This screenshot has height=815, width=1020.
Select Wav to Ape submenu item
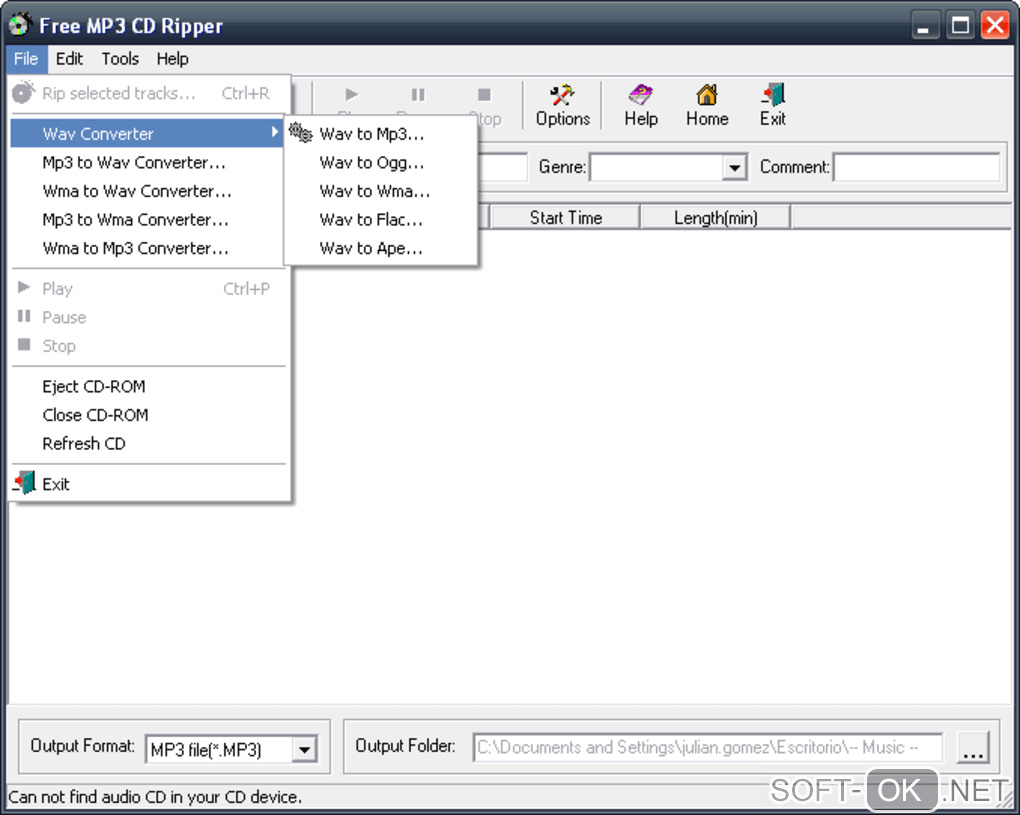[x=381, y=248]
